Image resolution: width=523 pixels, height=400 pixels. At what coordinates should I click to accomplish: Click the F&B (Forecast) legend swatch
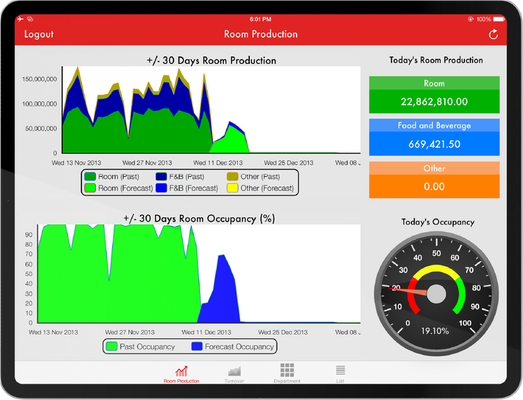pyautogui.click(x=161, y=188)
